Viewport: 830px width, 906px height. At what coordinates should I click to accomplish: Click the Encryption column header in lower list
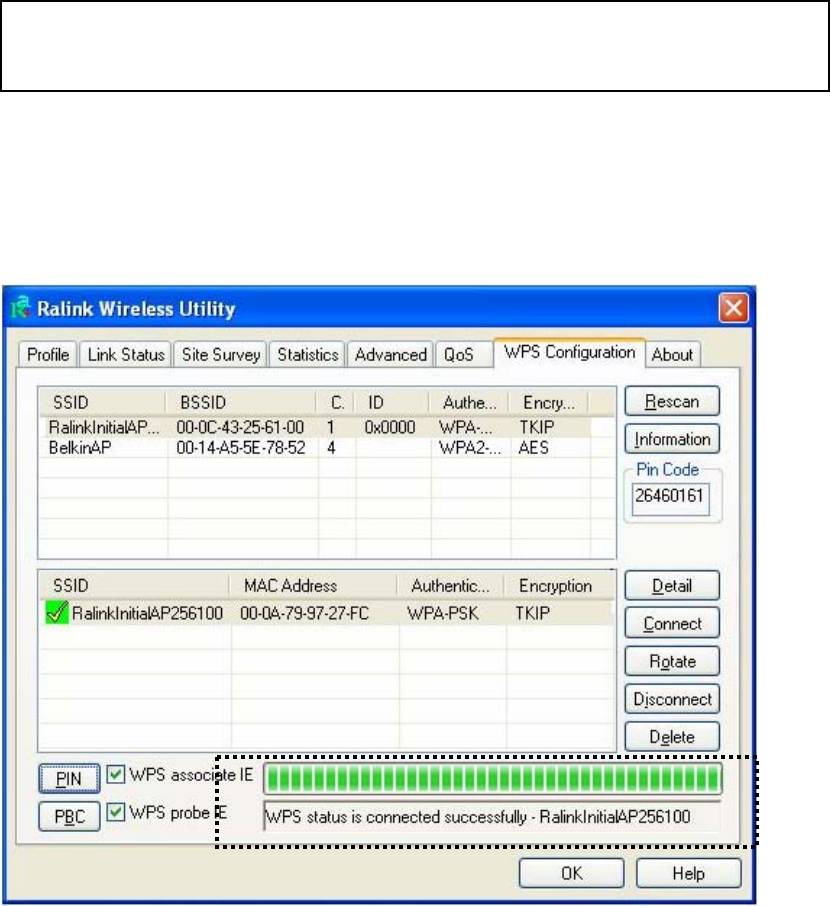click(558, 586)
